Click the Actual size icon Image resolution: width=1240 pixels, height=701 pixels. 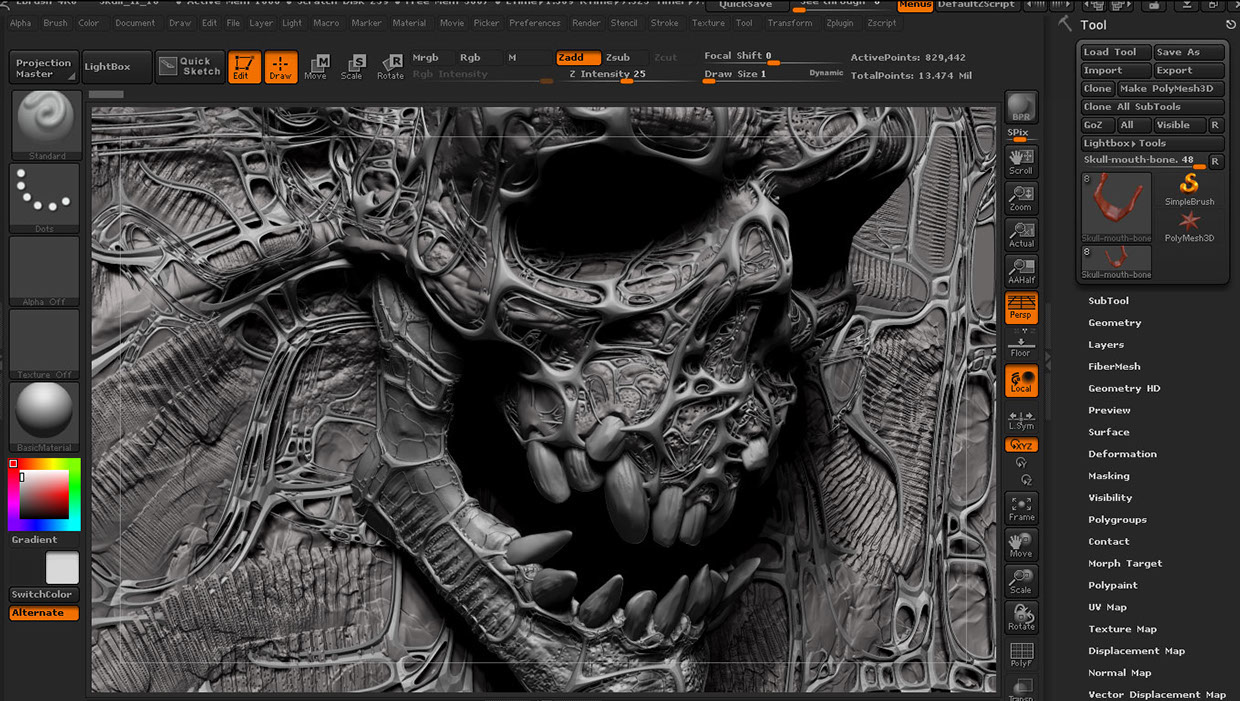pos(1021,234)
